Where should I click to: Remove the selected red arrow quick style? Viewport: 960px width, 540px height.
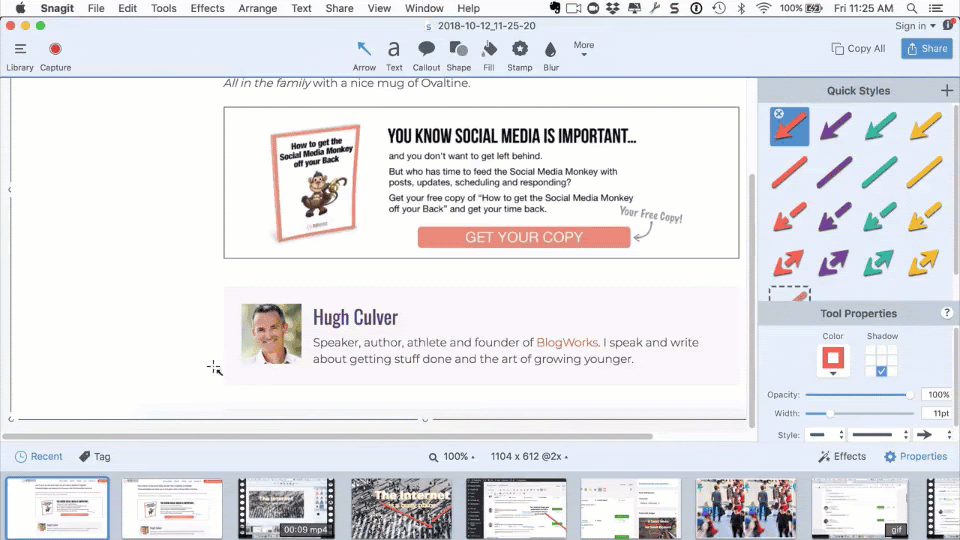[x=778, y=114]
